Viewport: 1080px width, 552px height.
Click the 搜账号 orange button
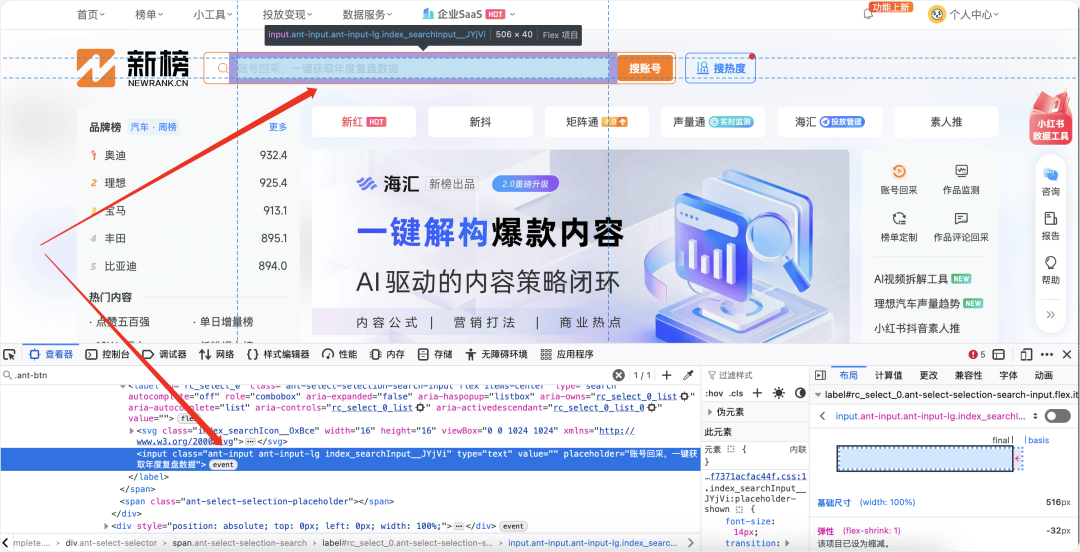point(645,68)
